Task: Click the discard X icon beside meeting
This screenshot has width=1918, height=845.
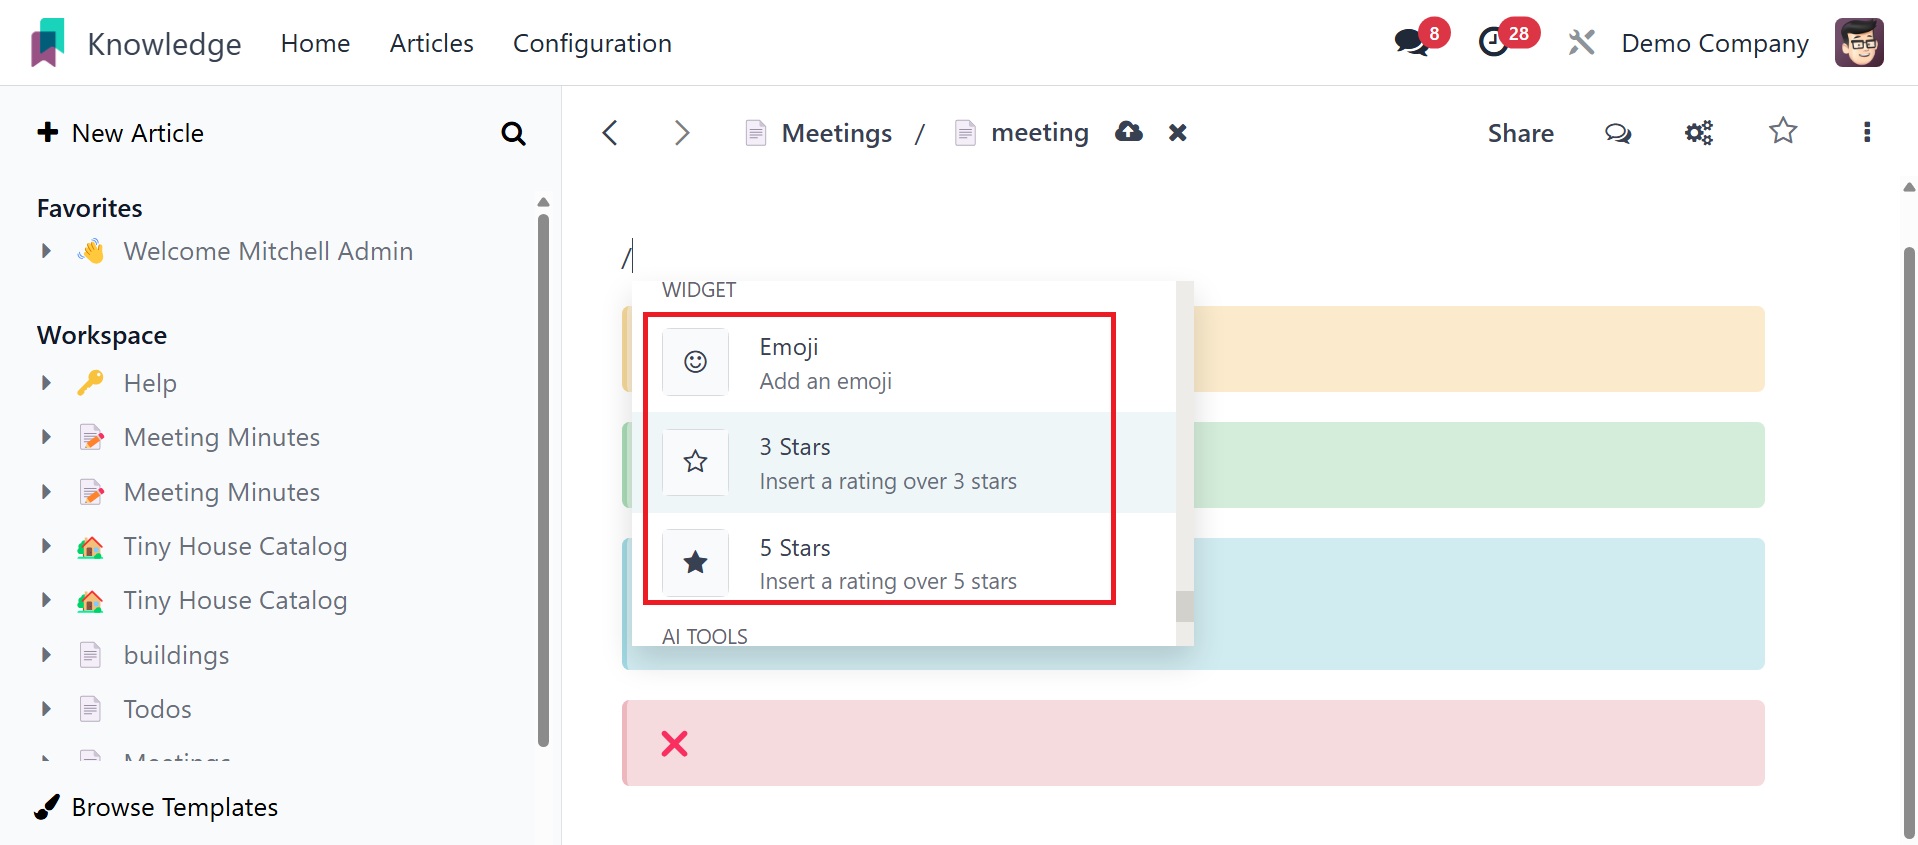Action: tap(1178, 133)
